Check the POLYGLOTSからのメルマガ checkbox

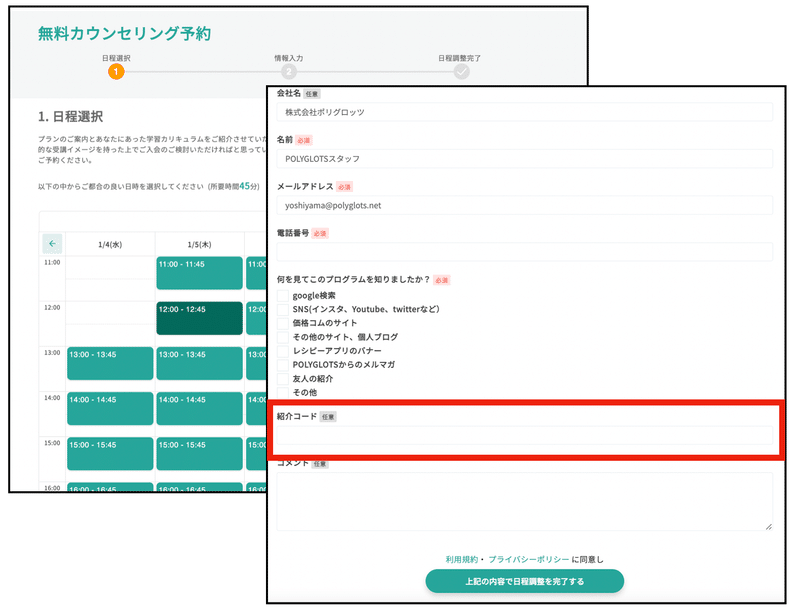tap(283, 364)
